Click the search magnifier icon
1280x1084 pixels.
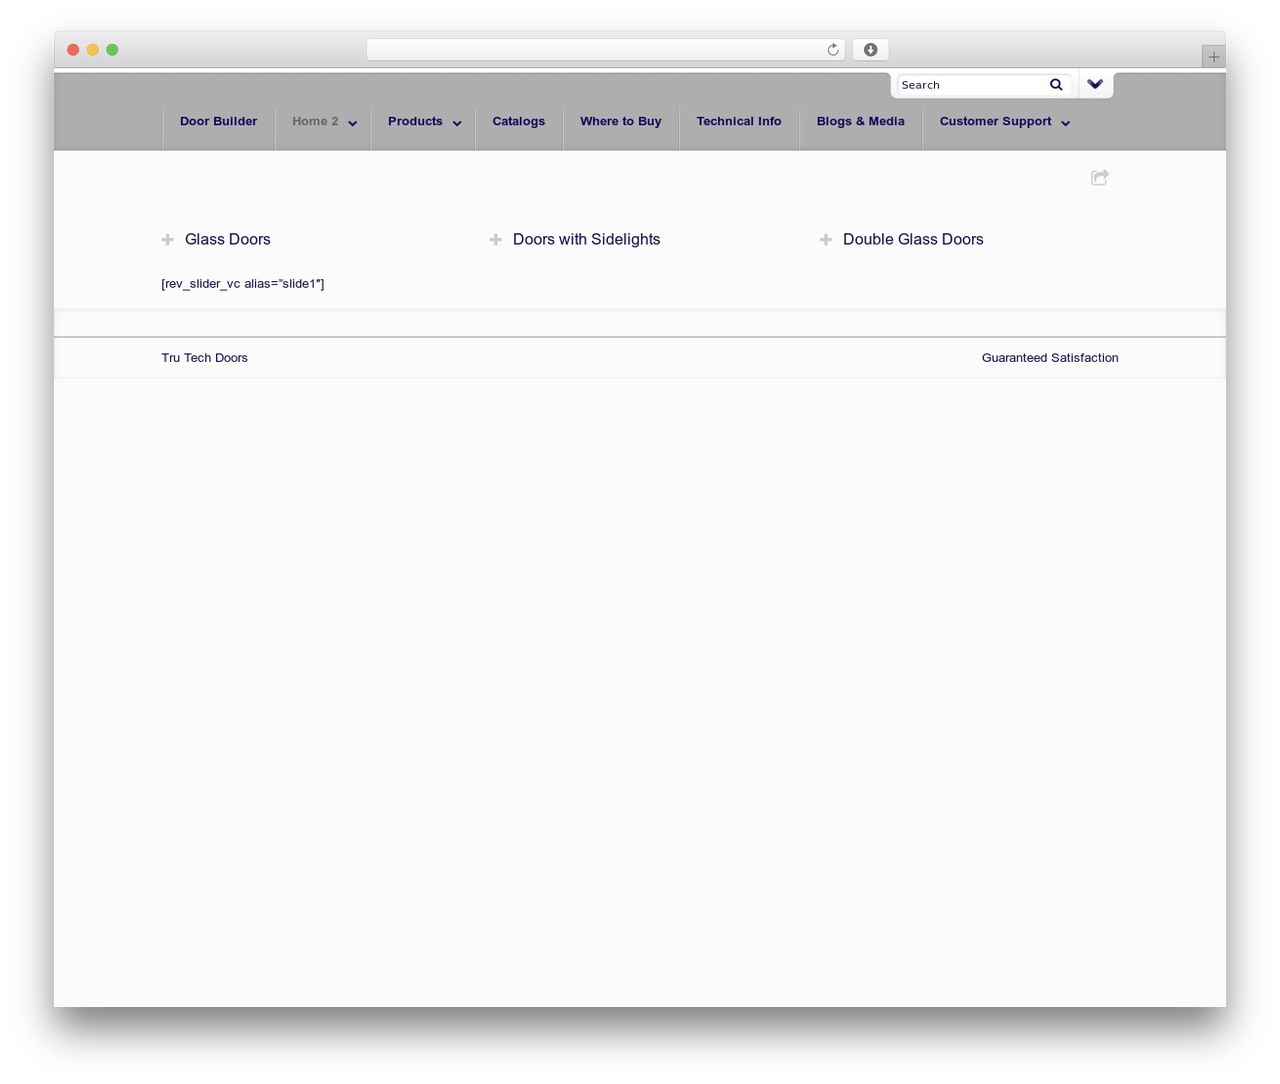1056,85
